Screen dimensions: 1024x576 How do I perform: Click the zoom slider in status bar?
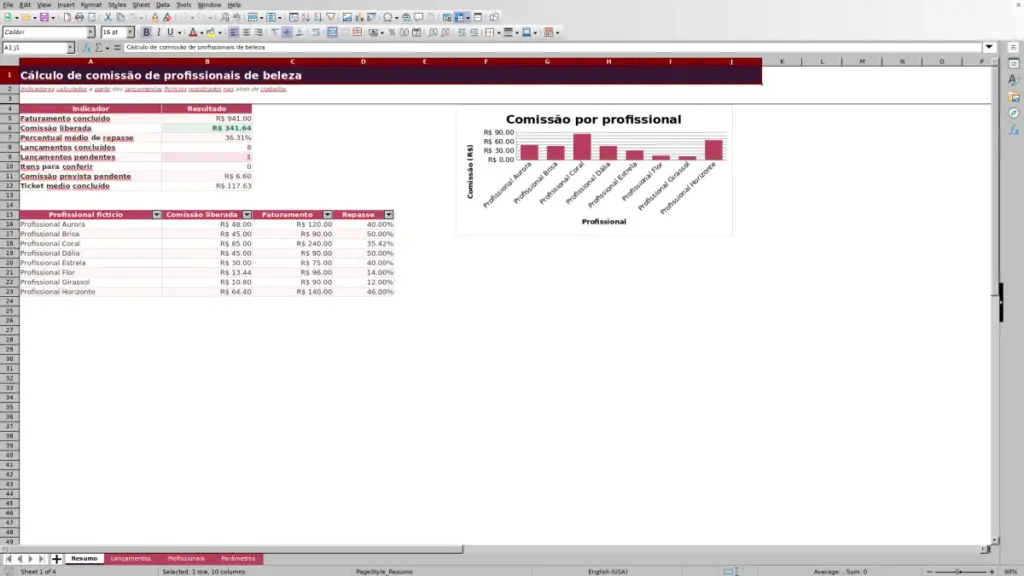960,571
